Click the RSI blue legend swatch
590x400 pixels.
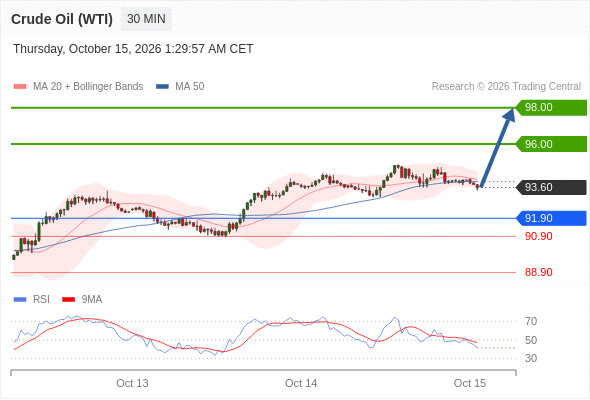(20, 300)
